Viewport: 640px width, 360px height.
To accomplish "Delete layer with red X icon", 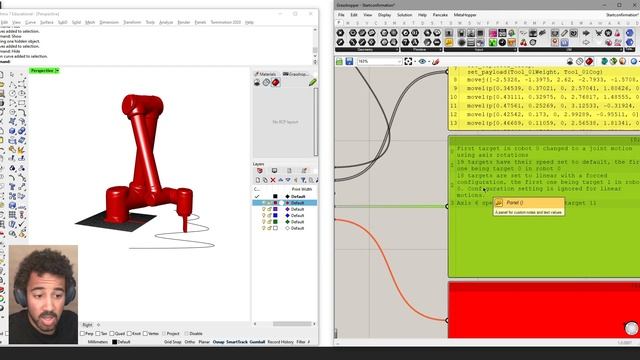I will click(x=273, y=180).
